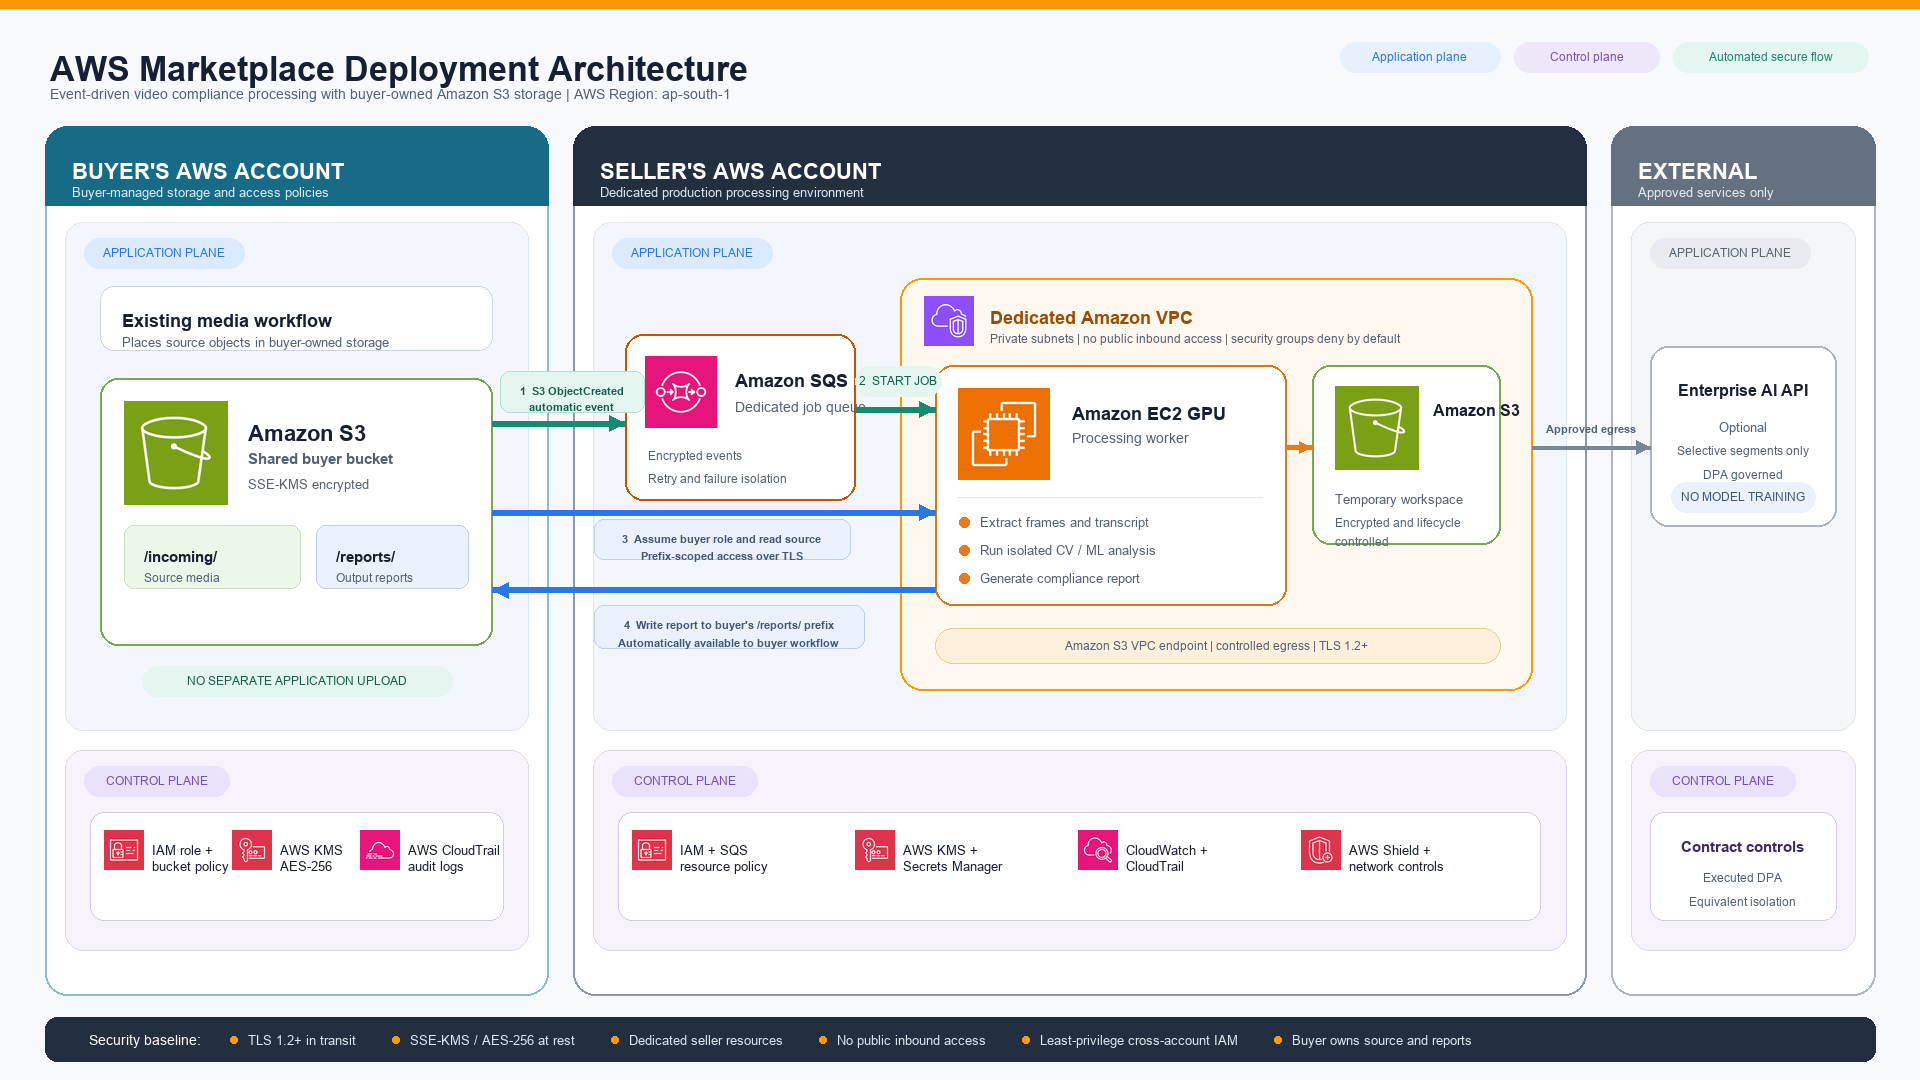Click the Extract frames and transcript item
This screenshot has height=1080, width=1920.
tap(1064, 522)
